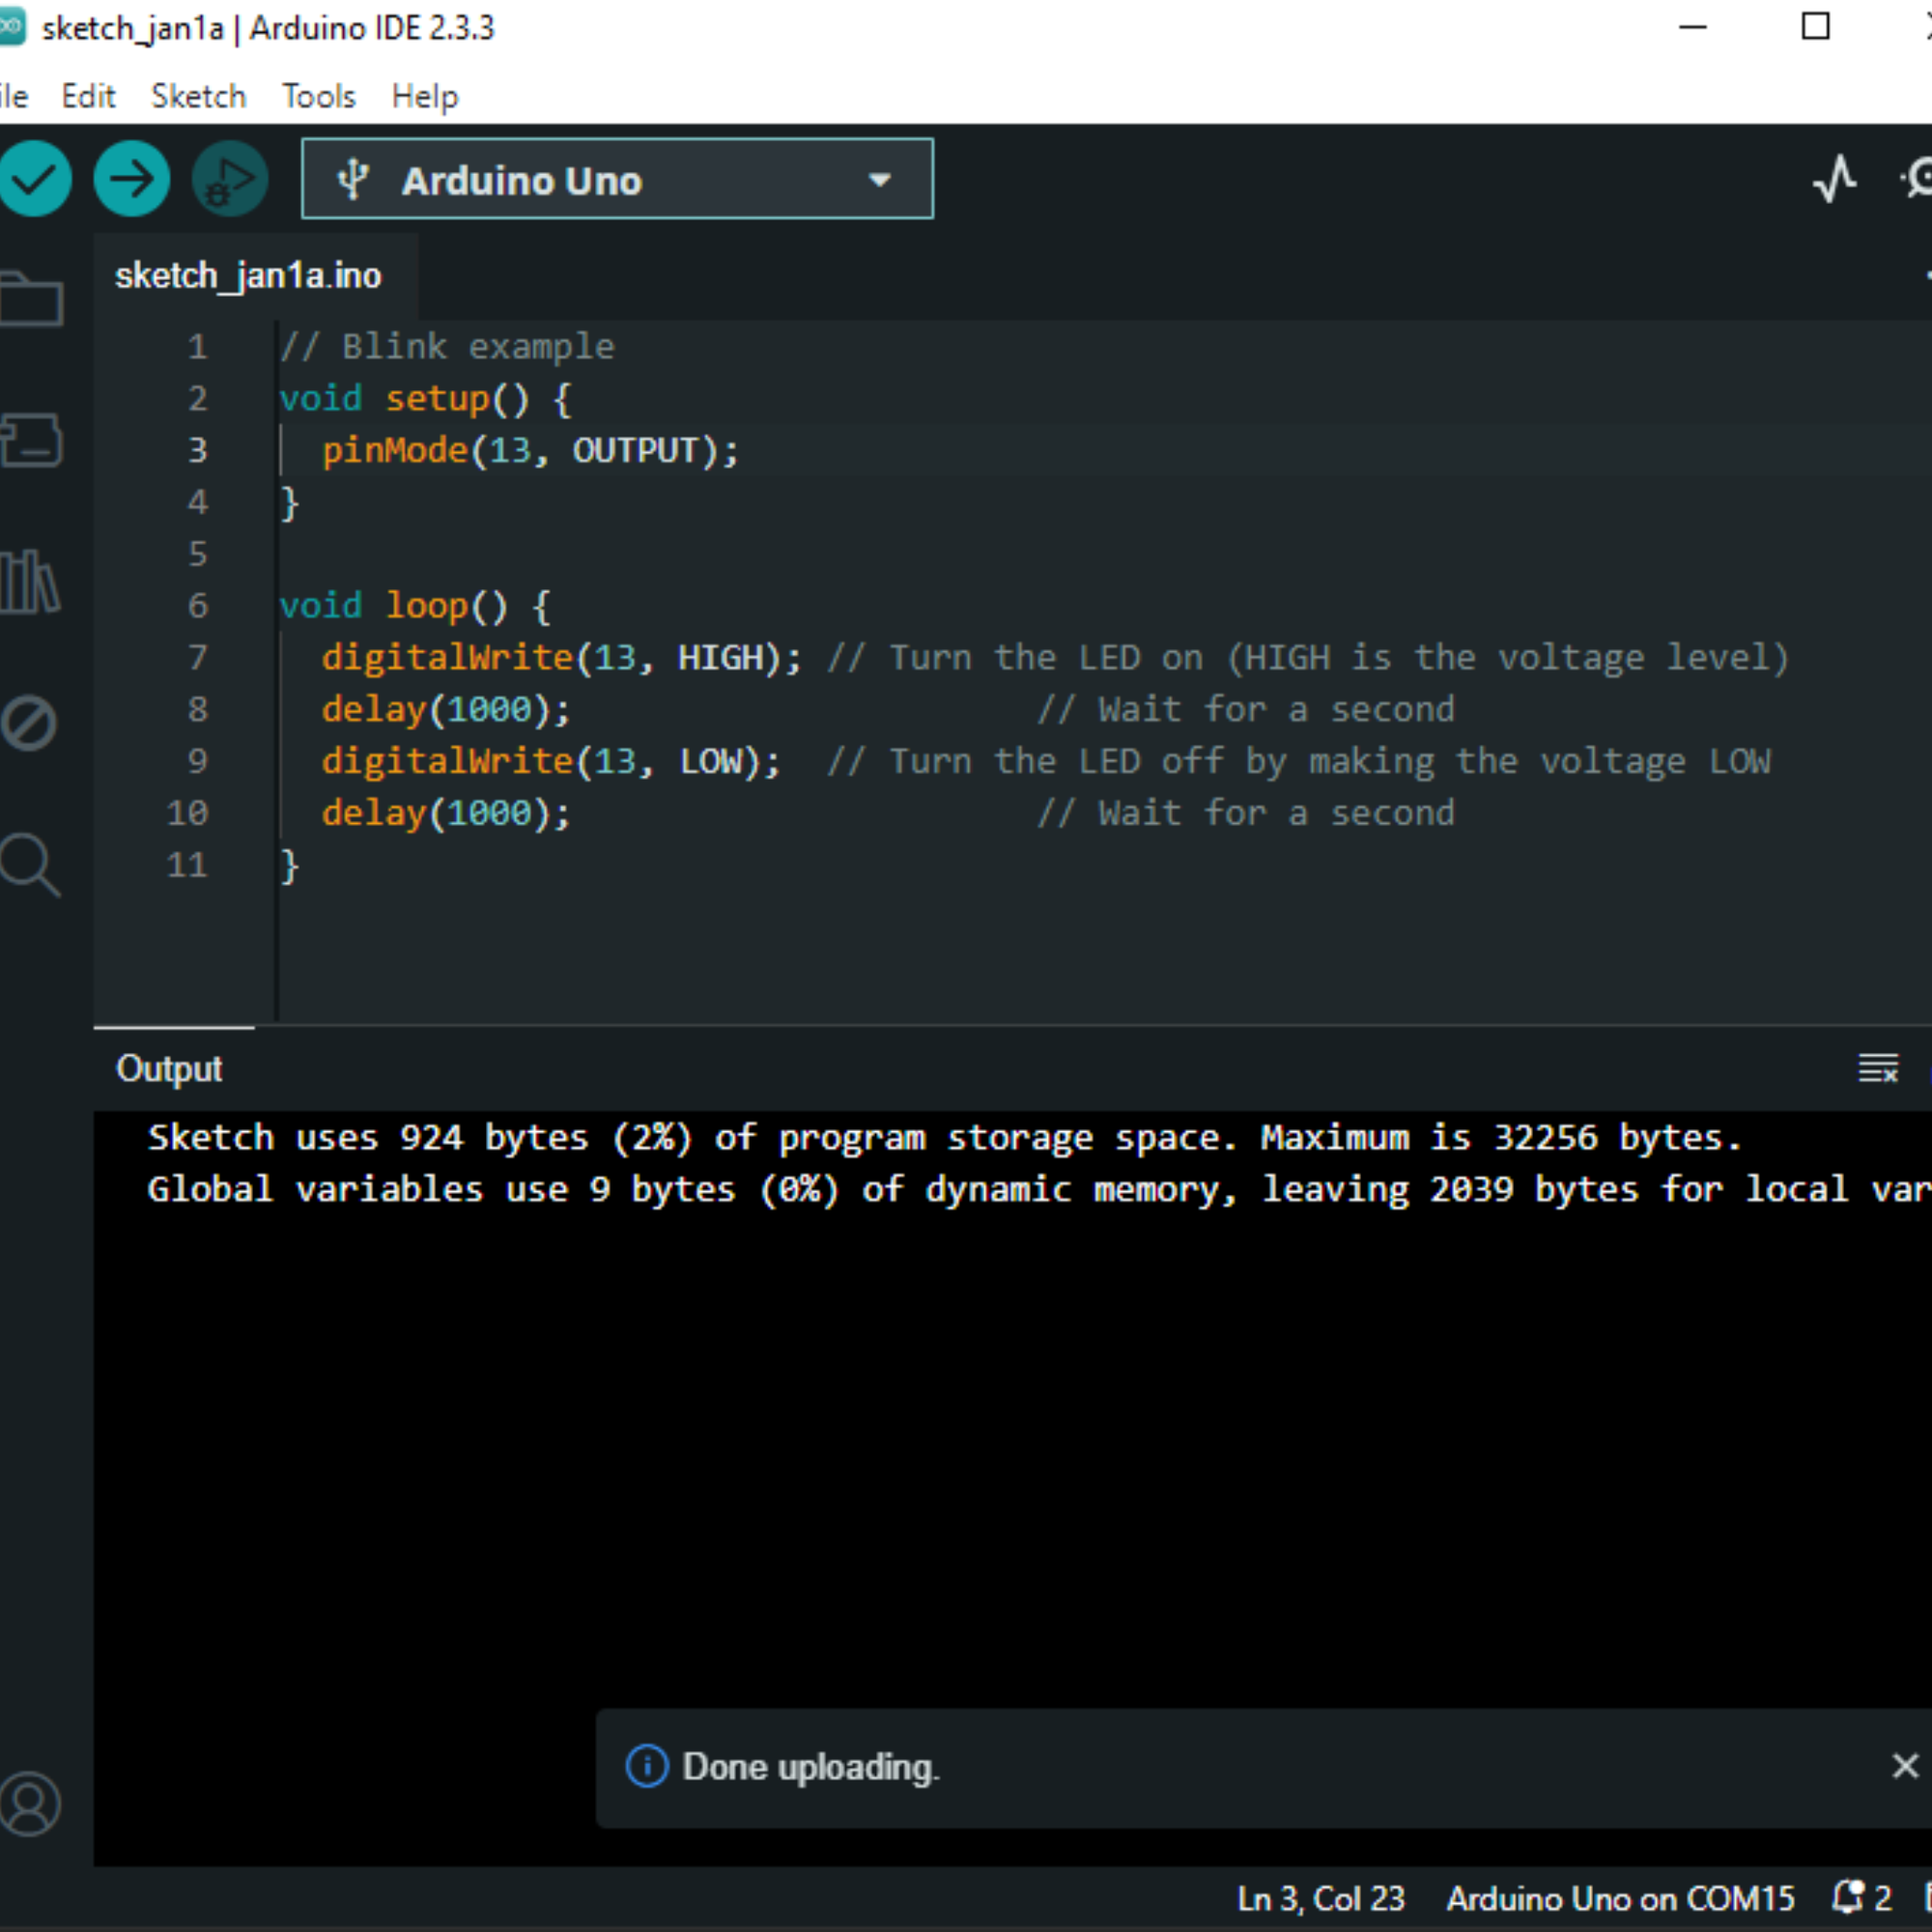
Task: Open the Sketchbook folder sidebar icon
Action: click(x=31, y=298)
